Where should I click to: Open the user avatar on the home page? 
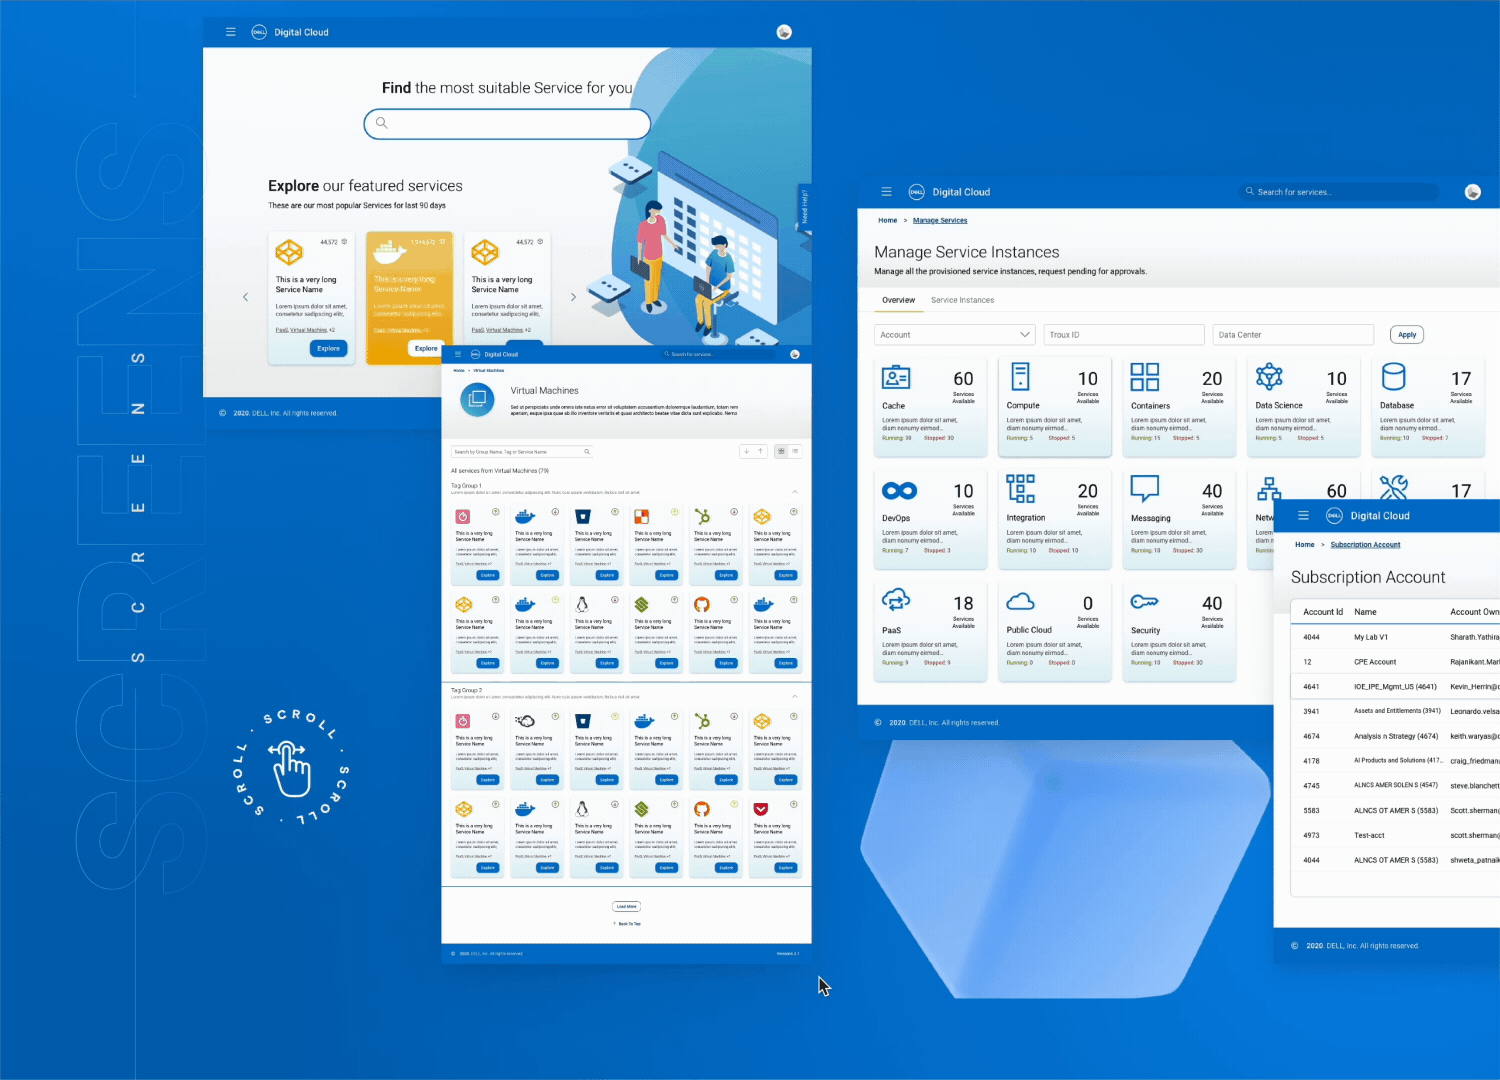784,32
